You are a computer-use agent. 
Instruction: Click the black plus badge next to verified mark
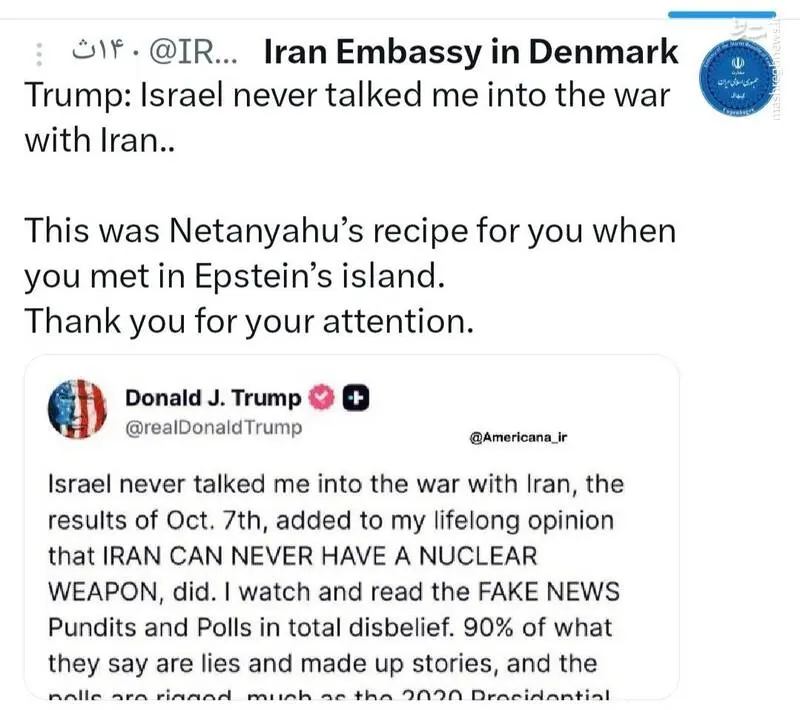tap(356, 398)
